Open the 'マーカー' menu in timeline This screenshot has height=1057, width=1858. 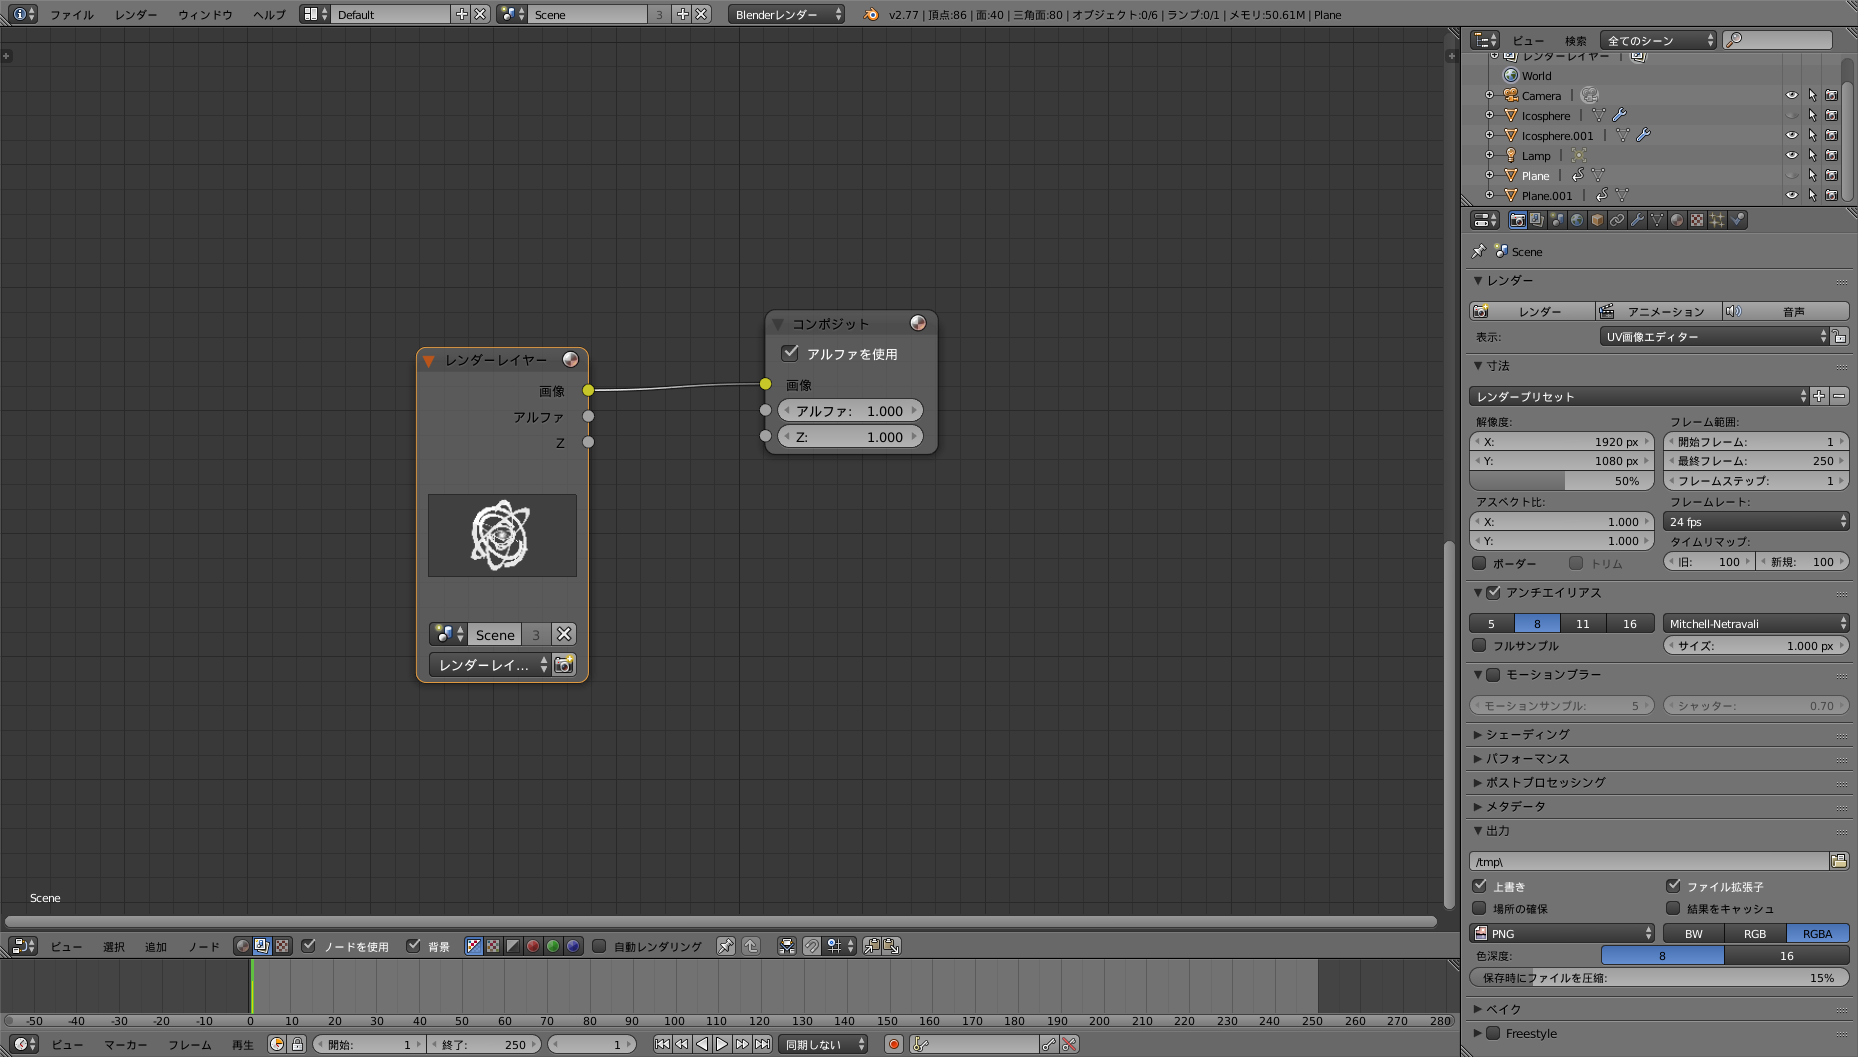pos(126,1044)
